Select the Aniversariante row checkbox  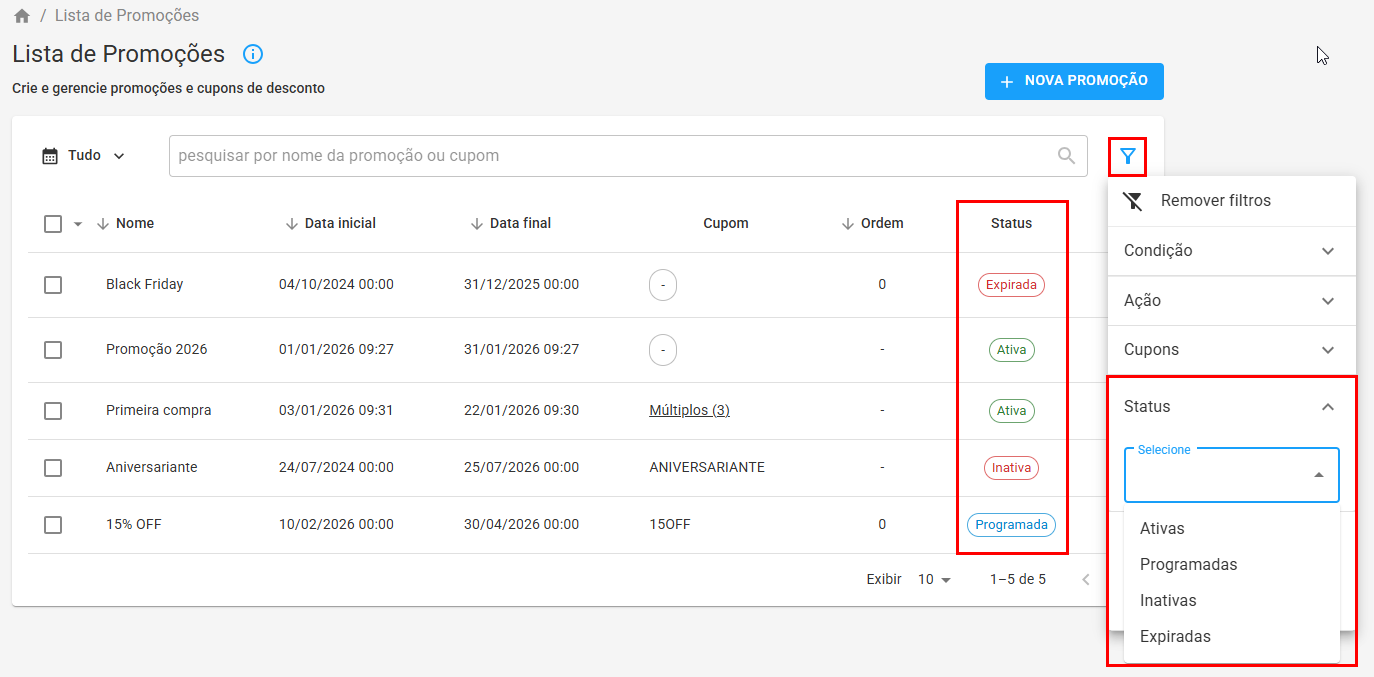pos(53,468)
